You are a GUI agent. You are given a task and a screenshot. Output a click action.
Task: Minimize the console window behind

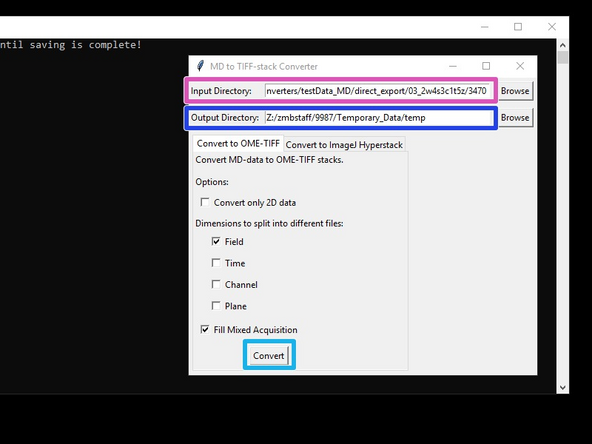[485, 27]
